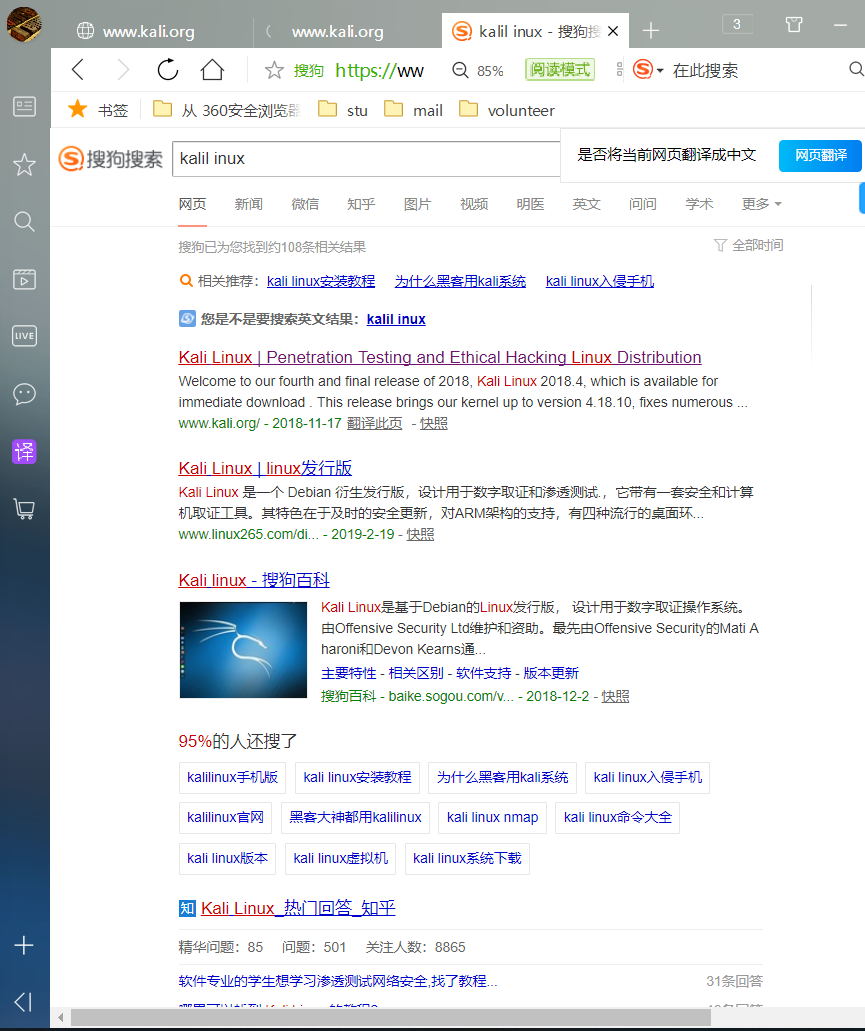
Task: Click the kali linux系统下载 related search
Action: click(467, 858)
